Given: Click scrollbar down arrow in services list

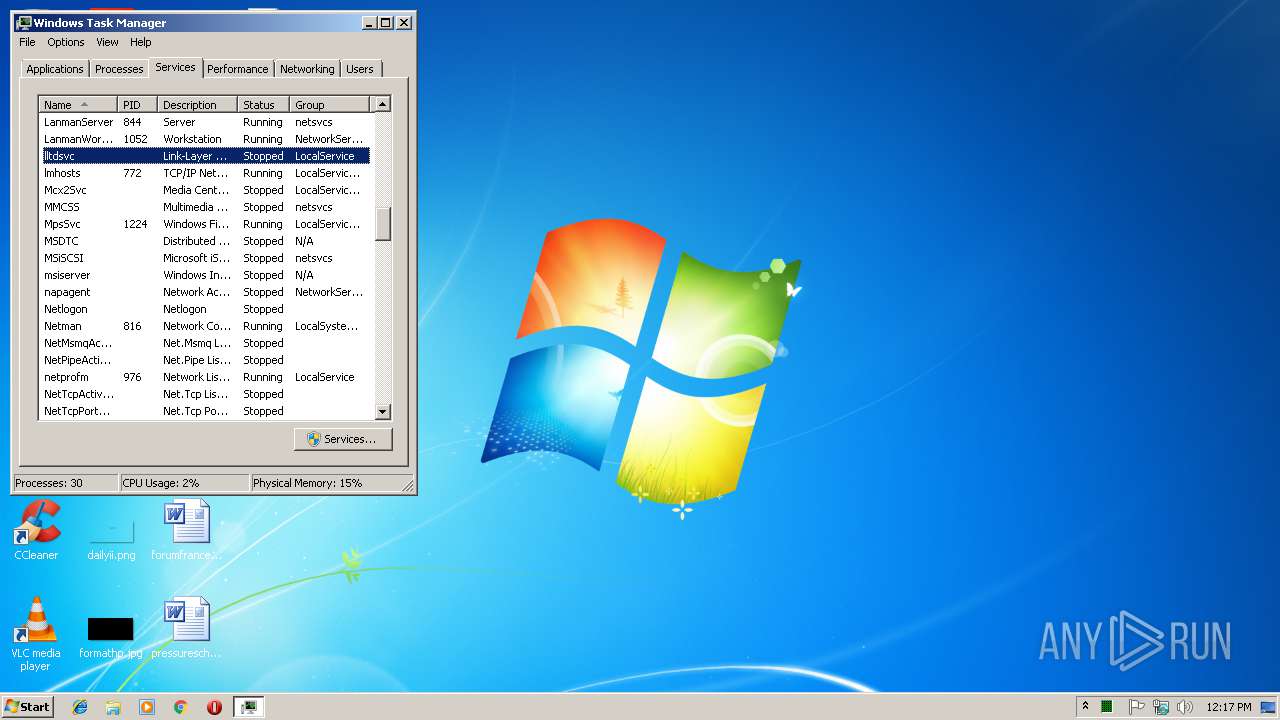Looking at the screenshot, I should point(382,411).
